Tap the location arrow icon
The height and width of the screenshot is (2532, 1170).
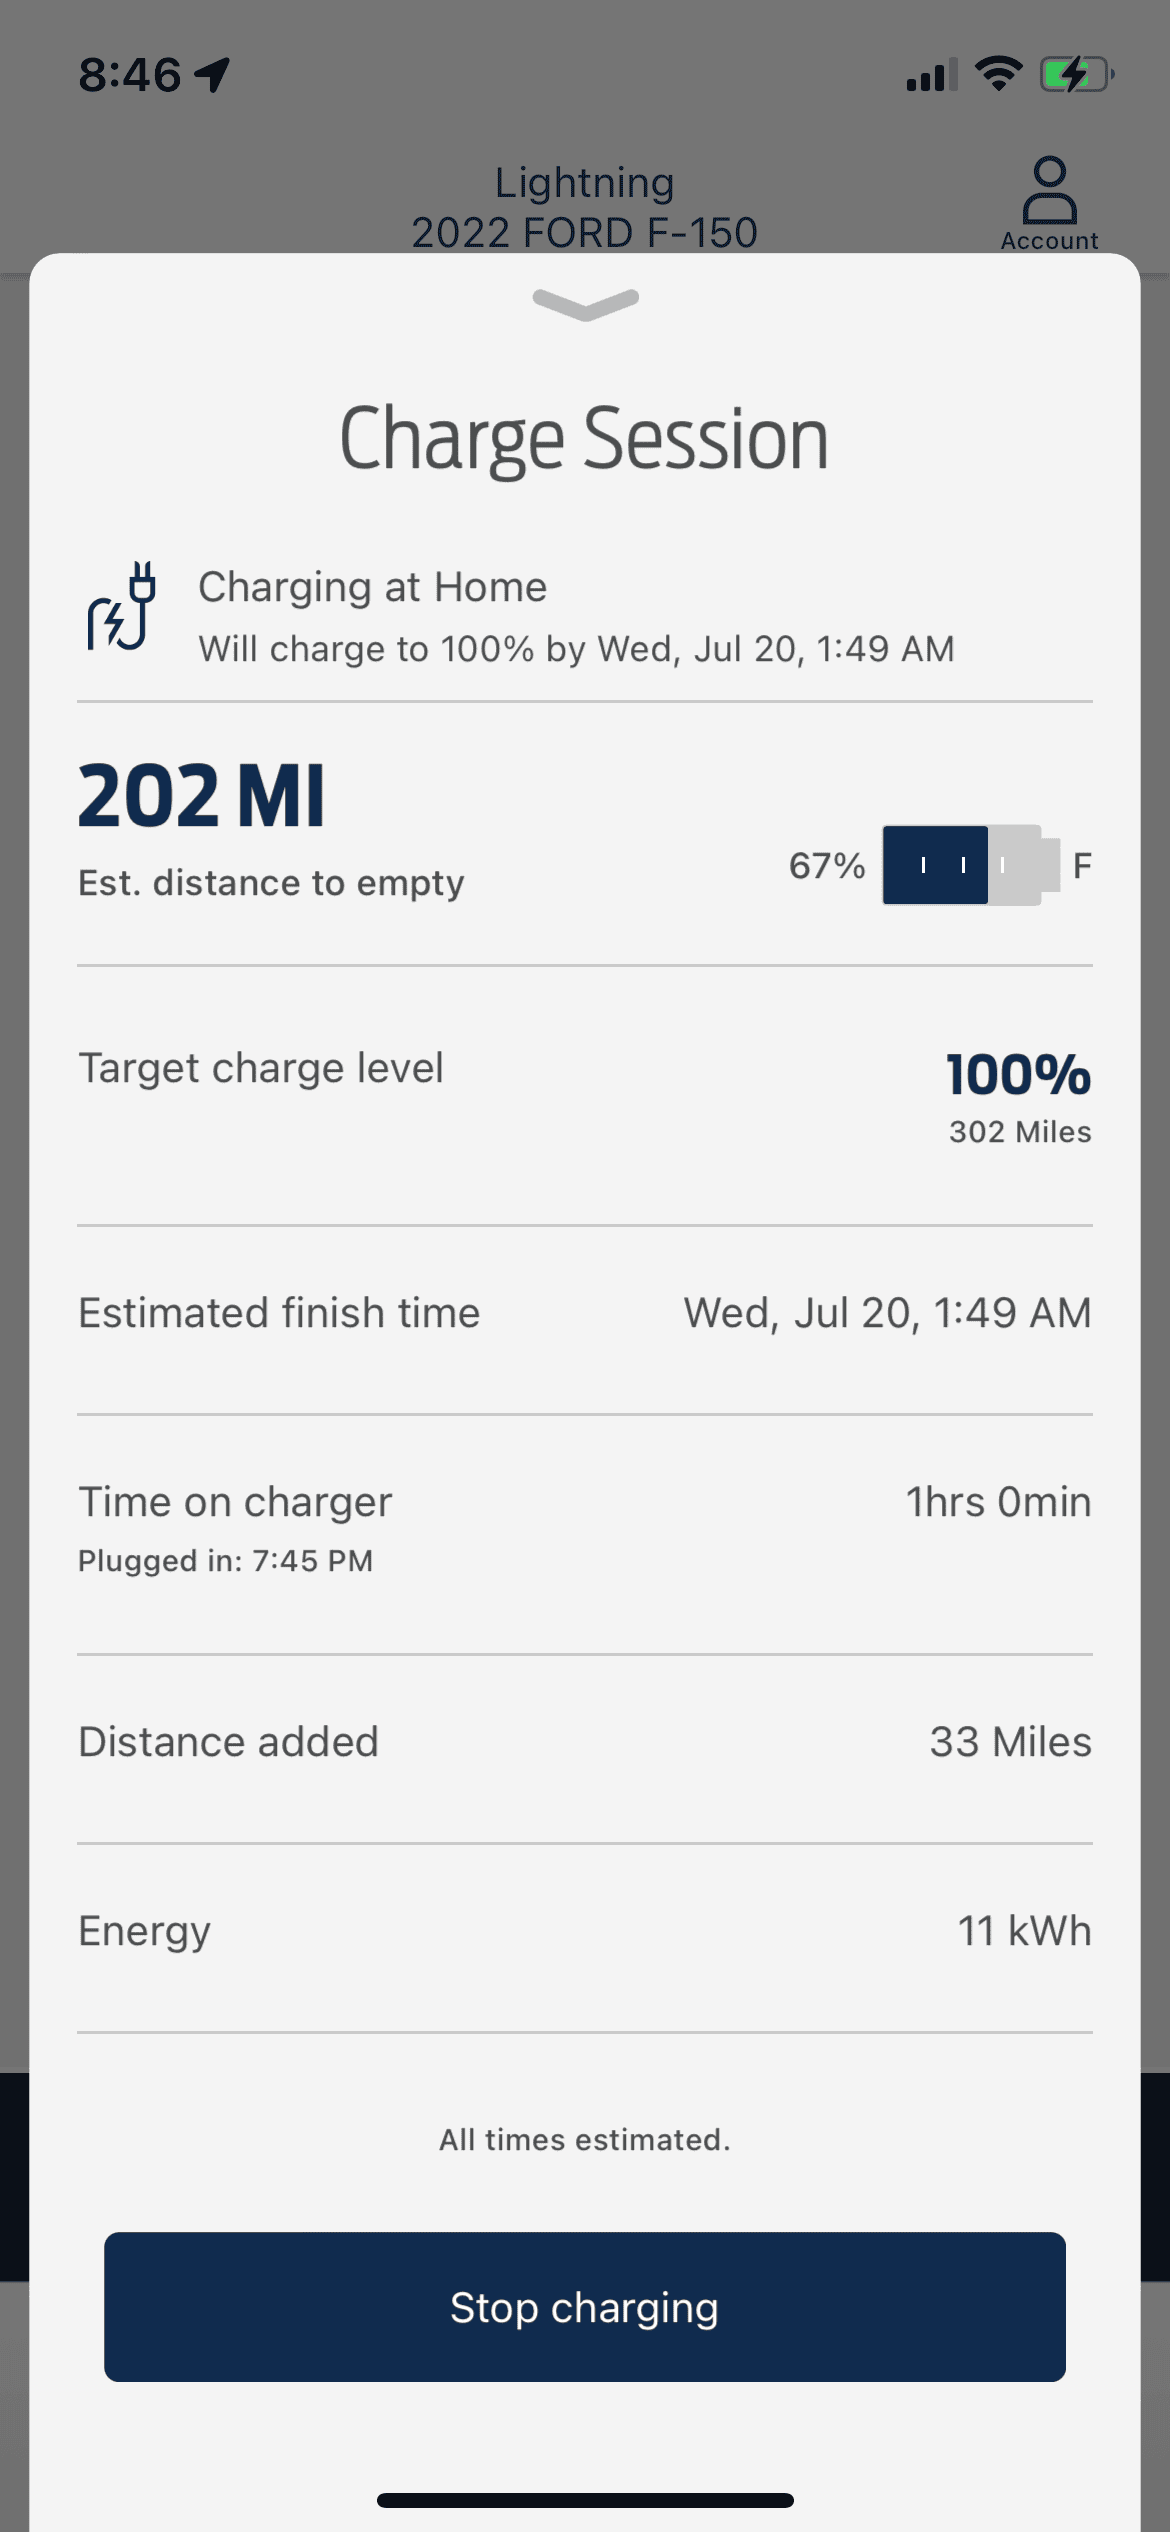(212, 75)
